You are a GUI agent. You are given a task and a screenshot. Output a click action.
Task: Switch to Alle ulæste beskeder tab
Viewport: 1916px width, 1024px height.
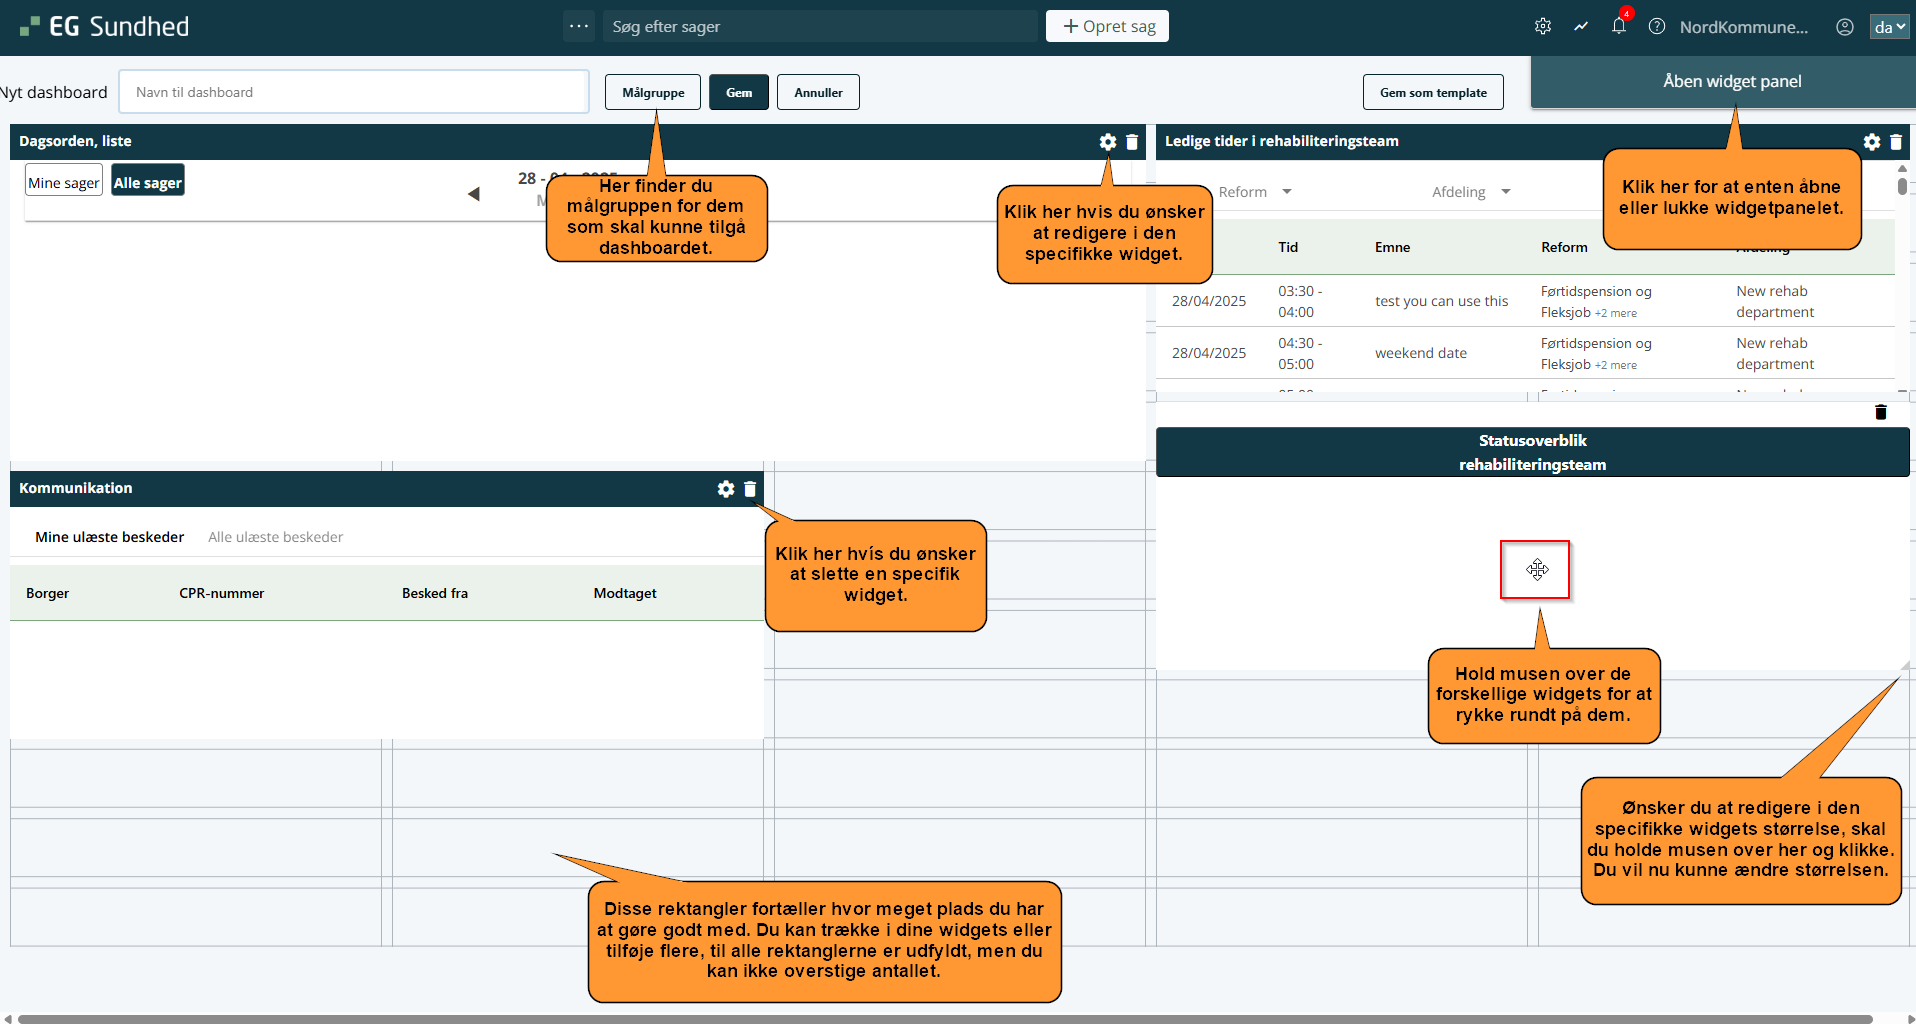(x=275, y=537)
